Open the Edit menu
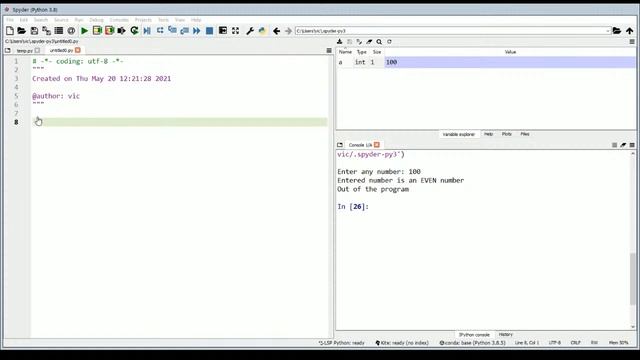 tap(24, 20)
